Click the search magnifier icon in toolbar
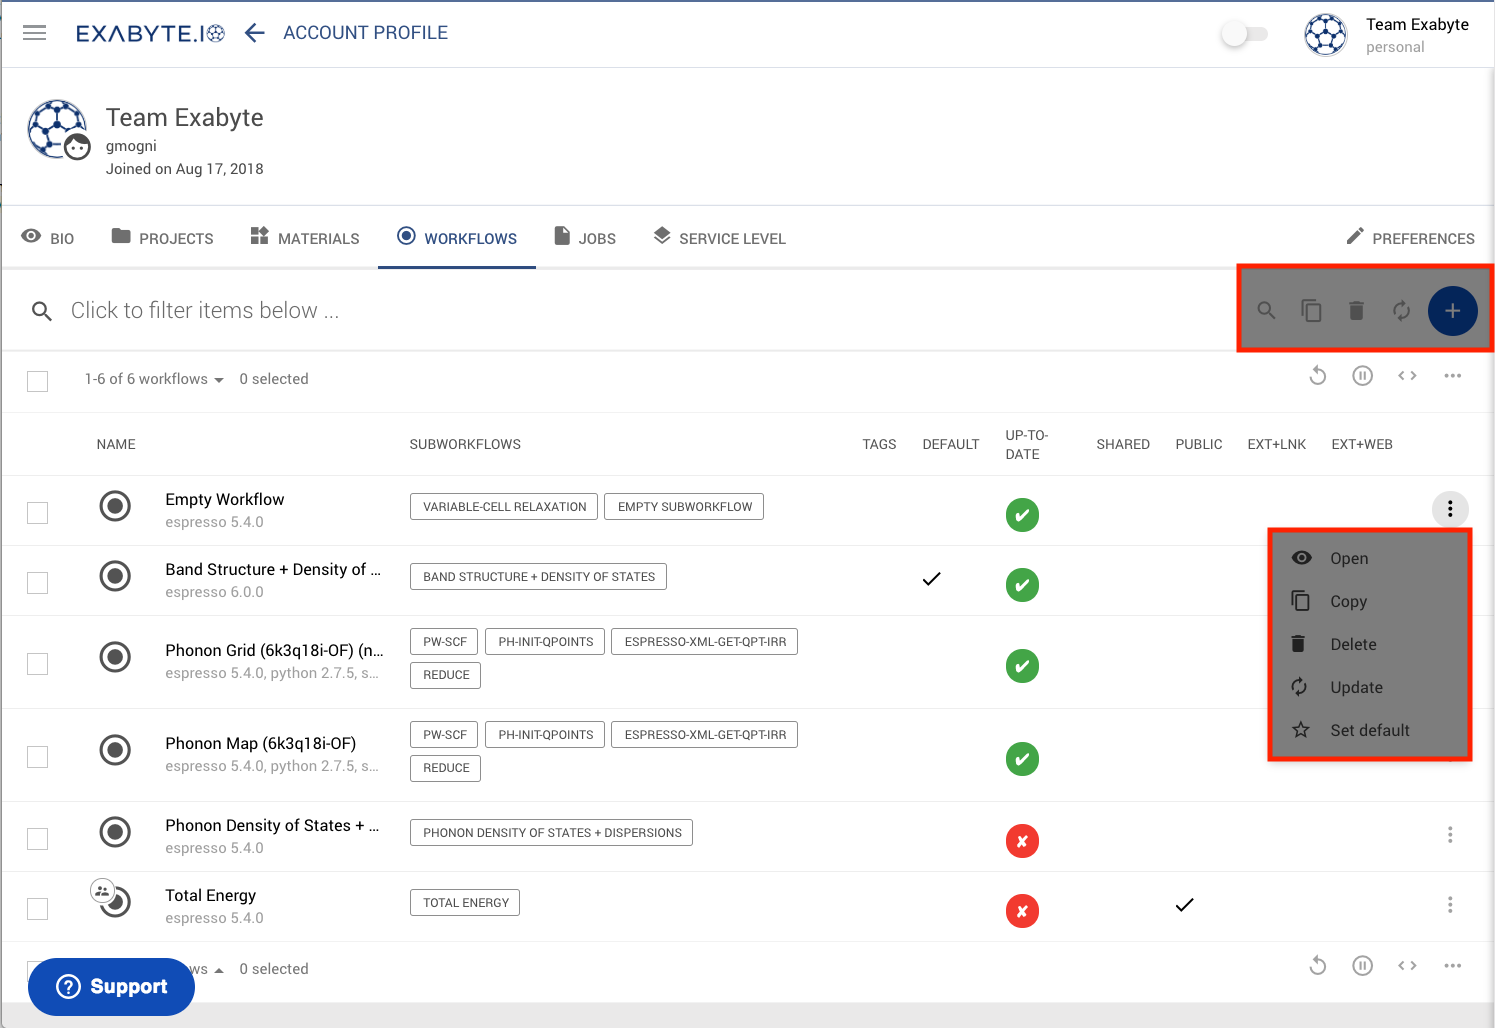Image resolution: width=1495 pixels, height=1028 pixels. (x=1266, y=311)
